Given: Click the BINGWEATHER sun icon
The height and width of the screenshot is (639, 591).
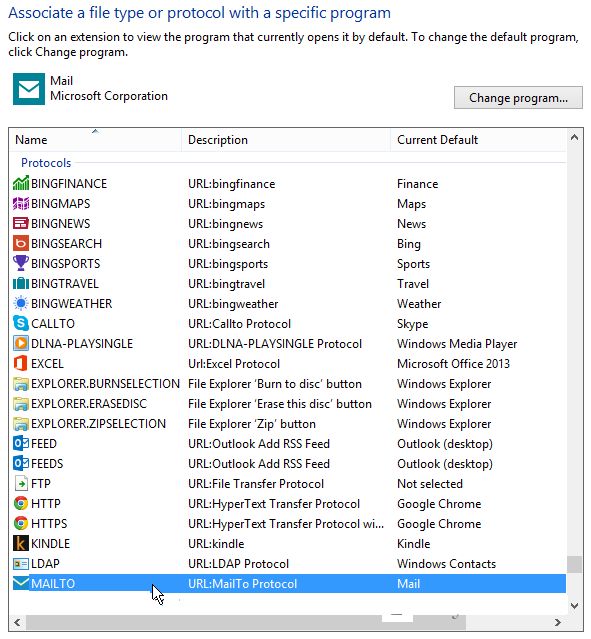Looking at the screenshot, I should click(21, 303).
